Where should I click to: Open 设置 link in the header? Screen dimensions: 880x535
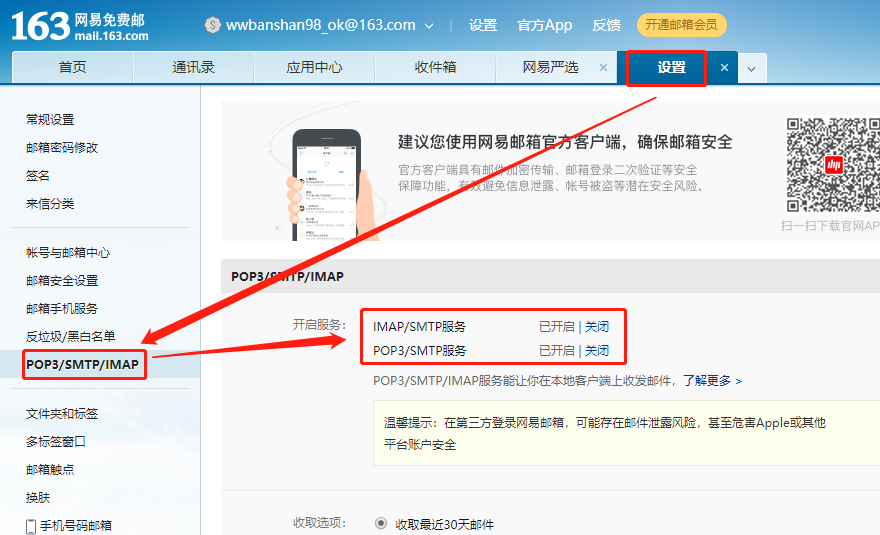[x=483, y=25]
